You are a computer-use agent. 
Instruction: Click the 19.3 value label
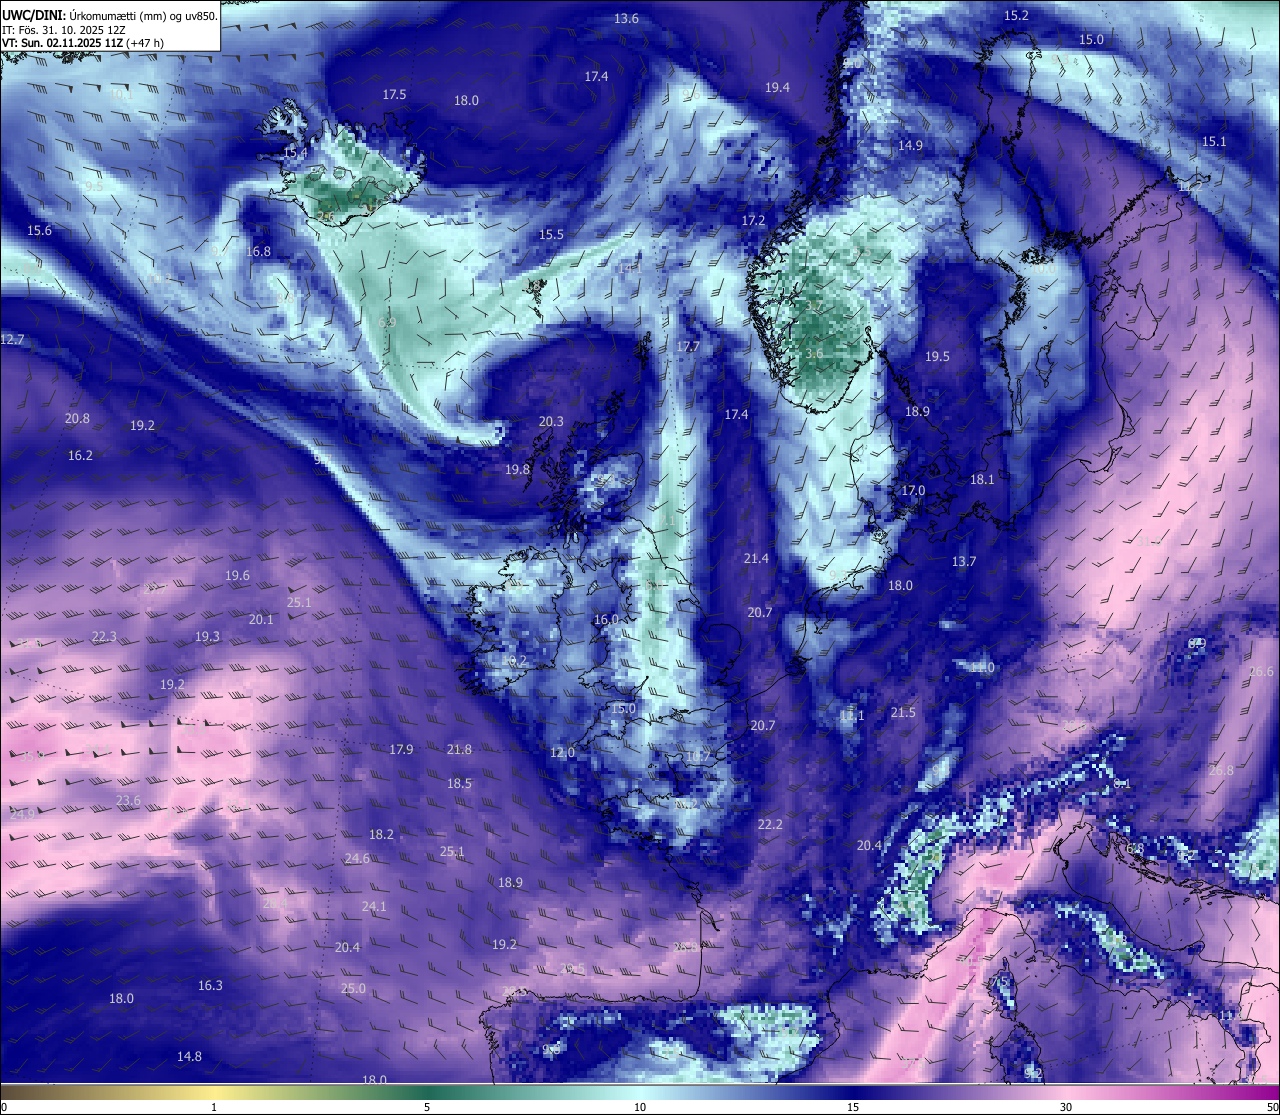pos(207,637)
